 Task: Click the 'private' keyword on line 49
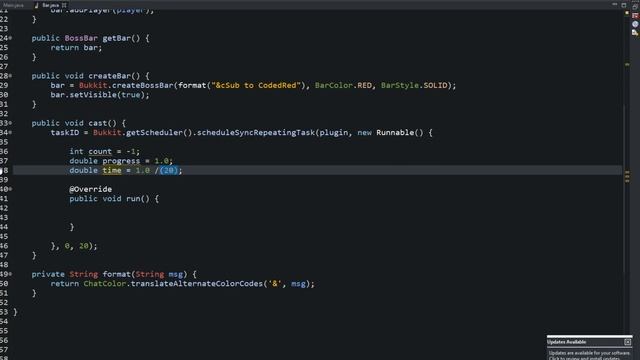pyautogui.click(x=48, y=274)
